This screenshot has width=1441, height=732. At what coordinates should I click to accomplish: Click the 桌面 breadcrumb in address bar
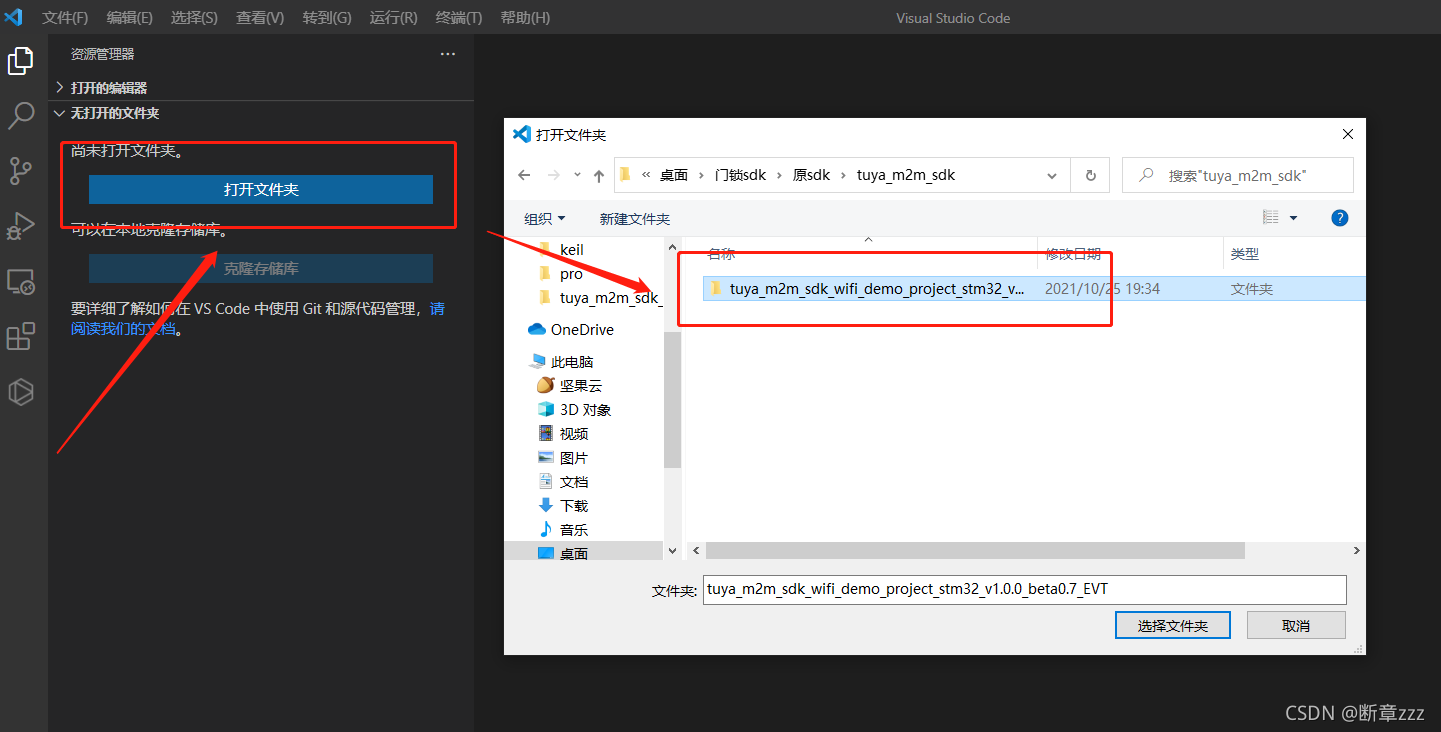point(674,175)
